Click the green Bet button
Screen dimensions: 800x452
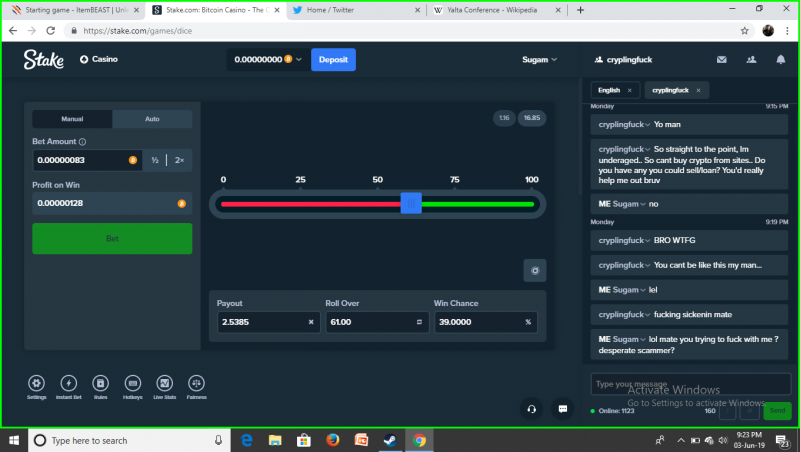click(x=112, y=238)
